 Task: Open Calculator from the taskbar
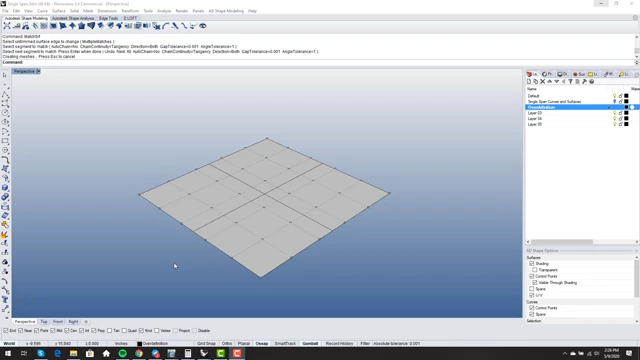(x=188, y=353)
